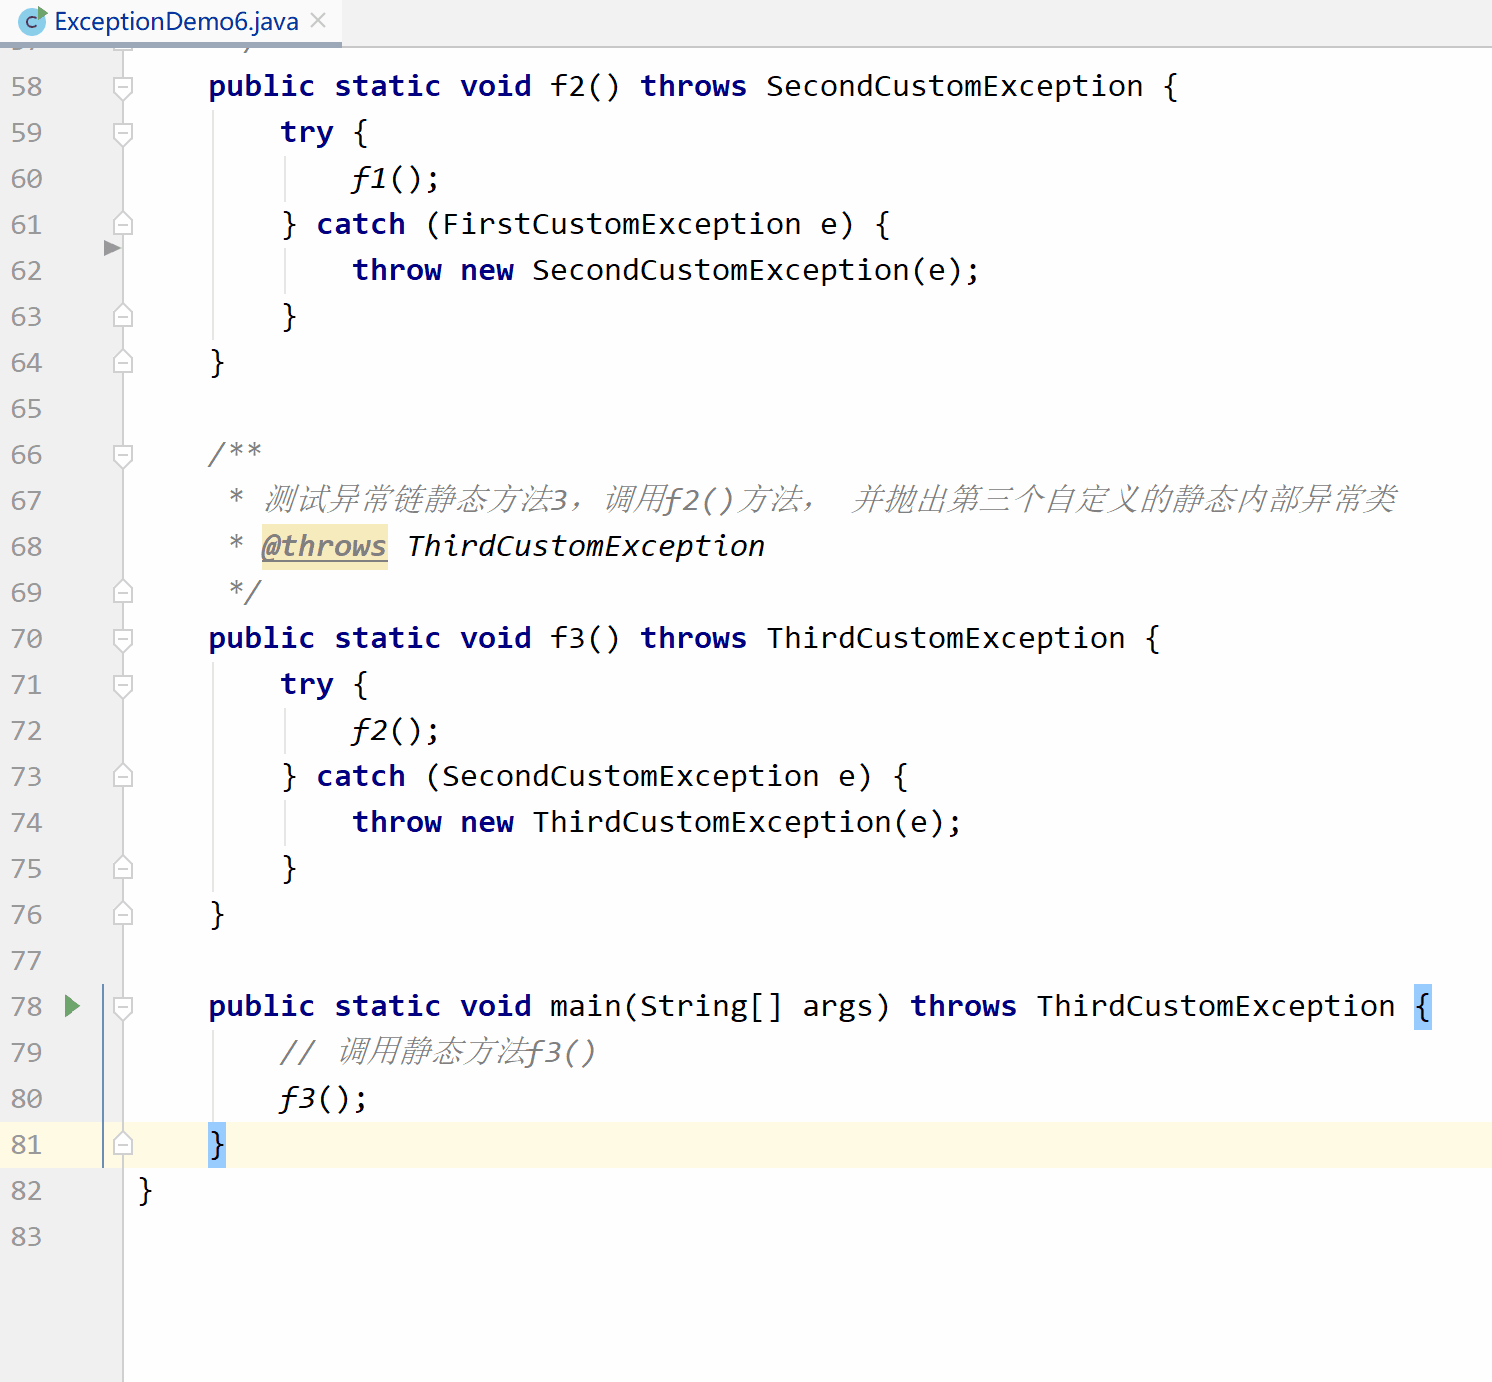Screen dimensions: 1492x1382
Task: Collapse the try block at line 59
Action: tap(123, 133)
